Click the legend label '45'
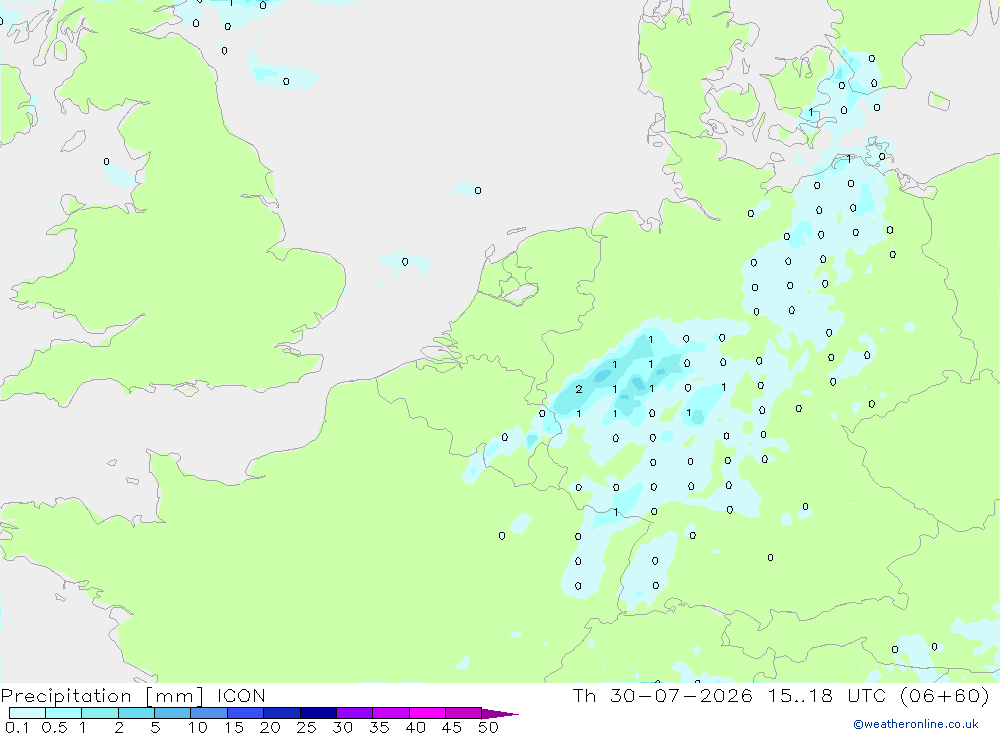Viewport: 1000px width, 733px height. (452, 727)
